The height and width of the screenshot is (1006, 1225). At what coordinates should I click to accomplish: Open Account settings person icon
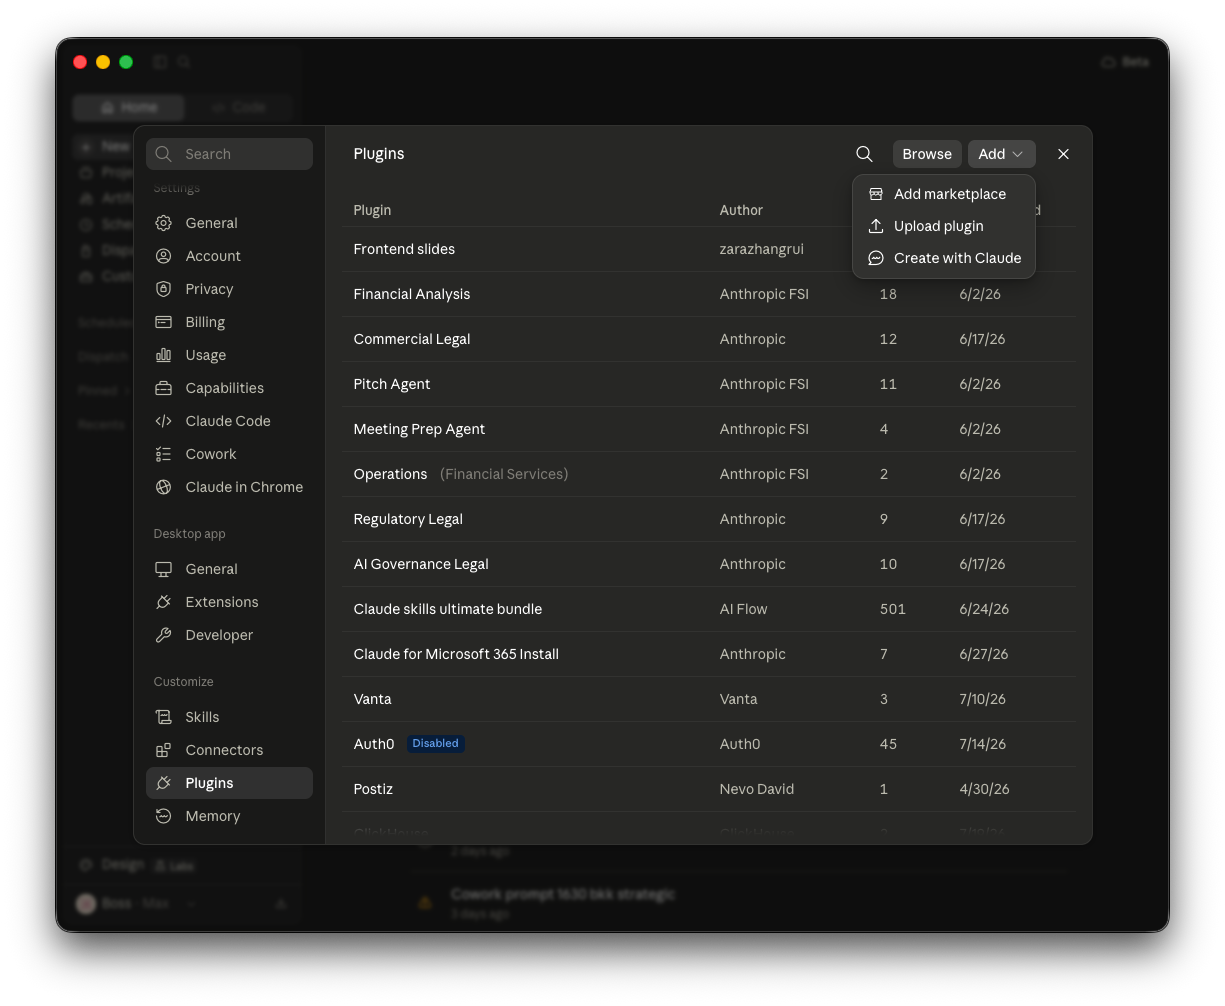click(x=163, y=256)
